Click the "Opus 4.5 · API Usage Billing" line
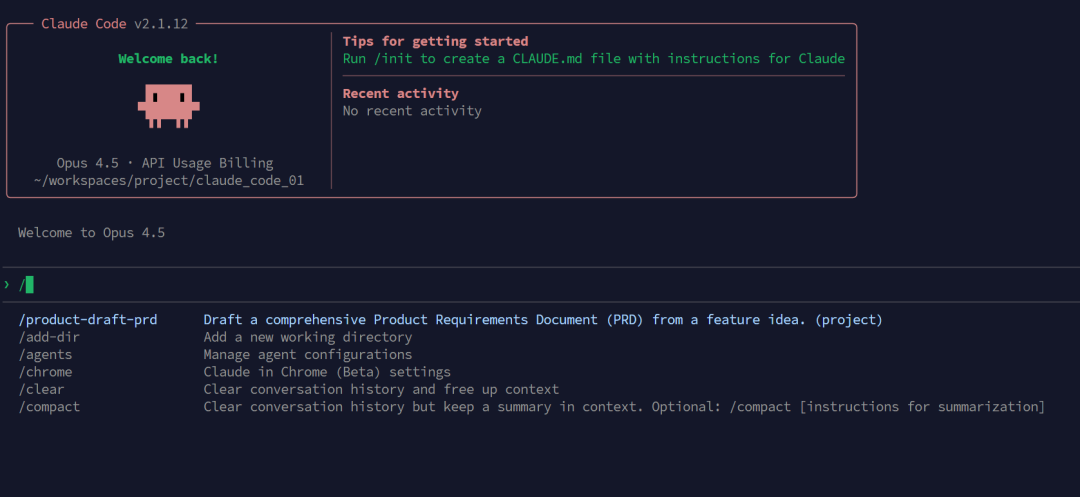Viewport: 1080px width, 497px height. pos(165,163)
